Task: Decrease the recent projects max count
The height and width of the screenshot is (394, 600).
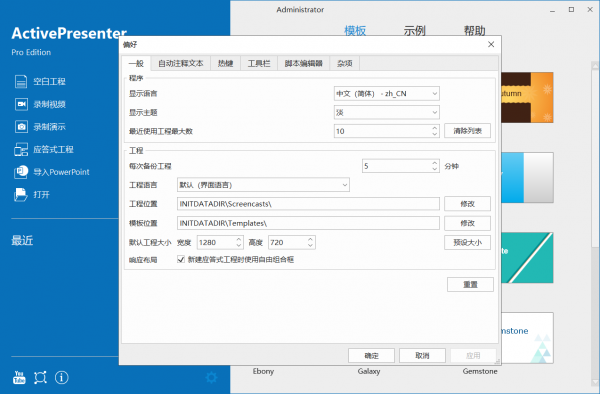Action: pos(435,134)
